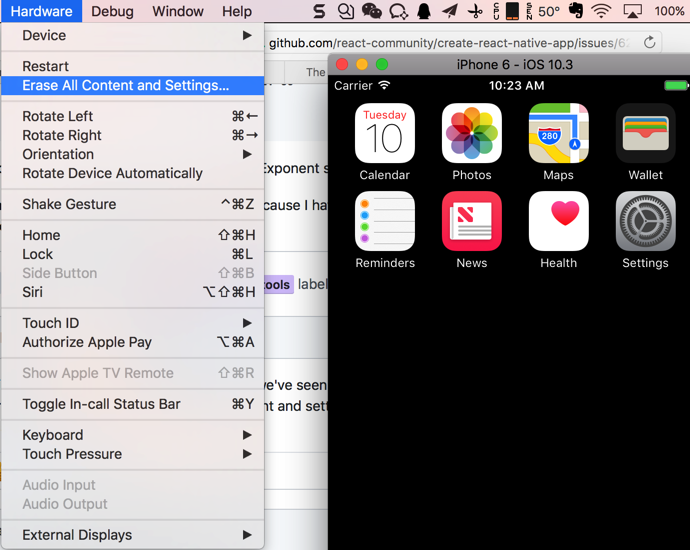Open the Window menu

pyautogui.click(x=178, y=11)
